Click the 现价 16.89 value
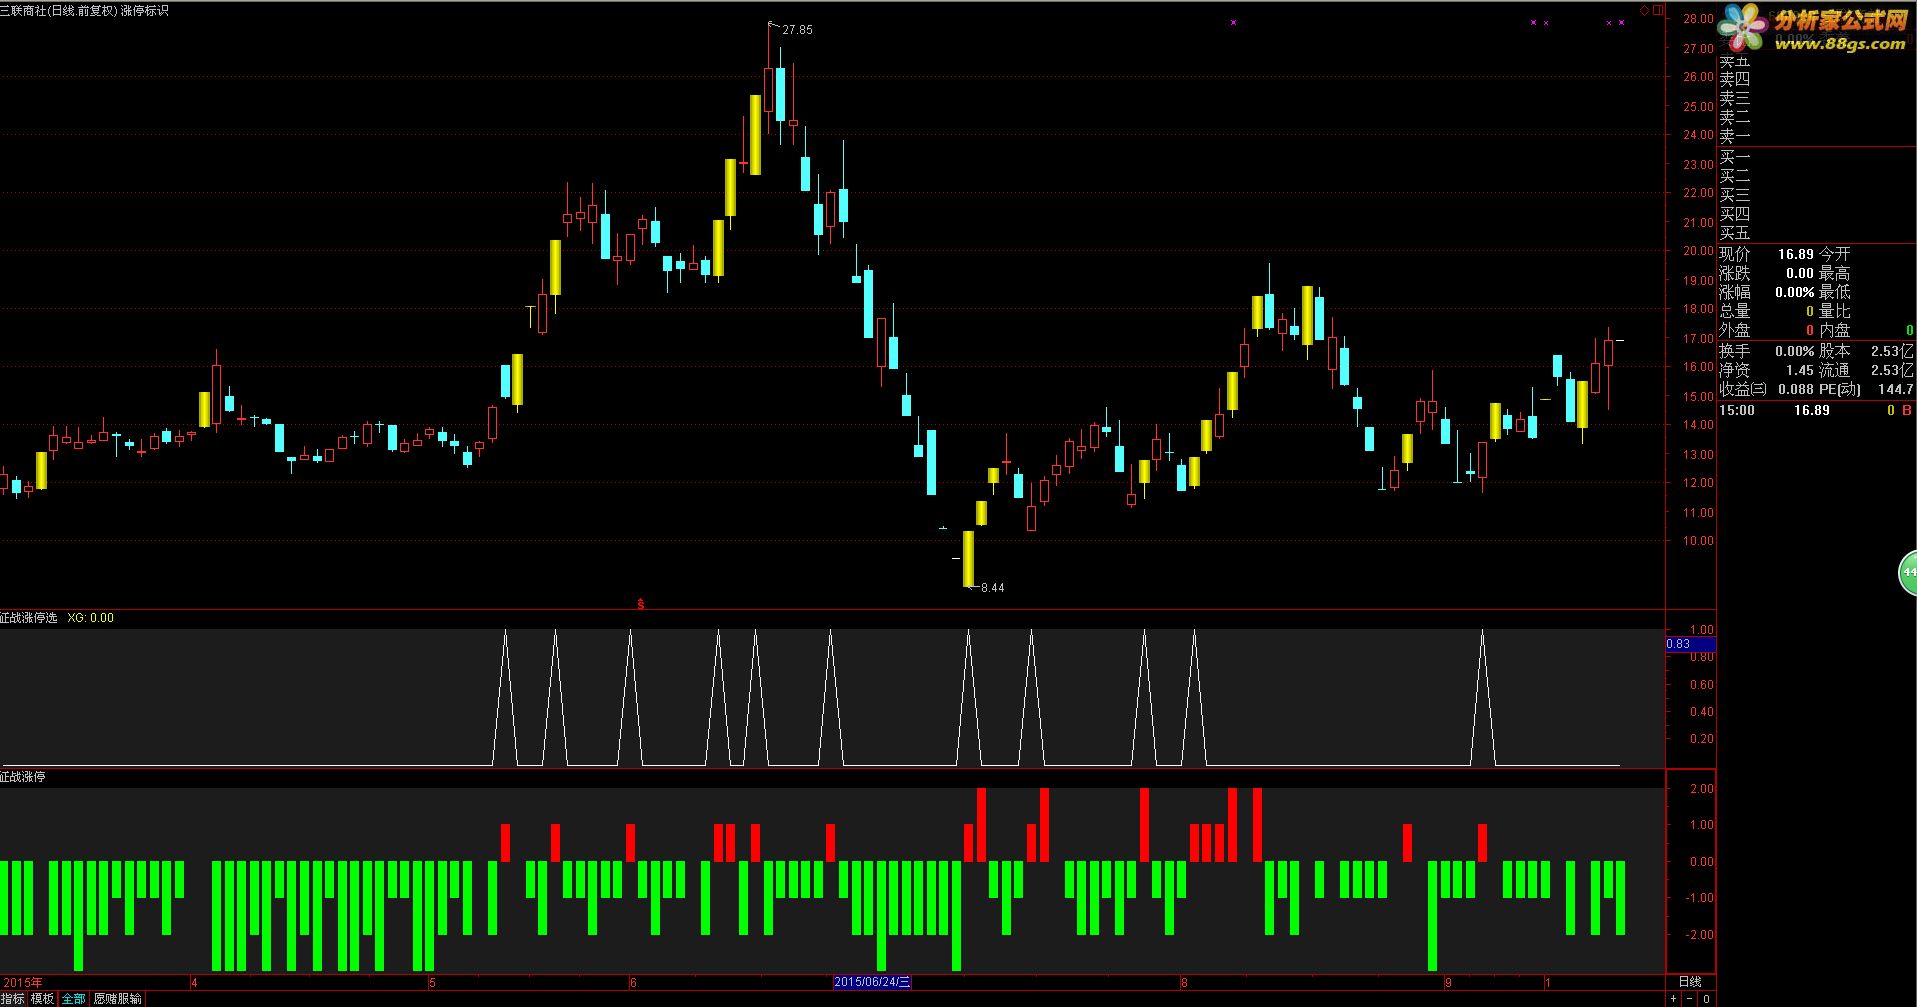The image size is (1917, 1007). 1796,254
